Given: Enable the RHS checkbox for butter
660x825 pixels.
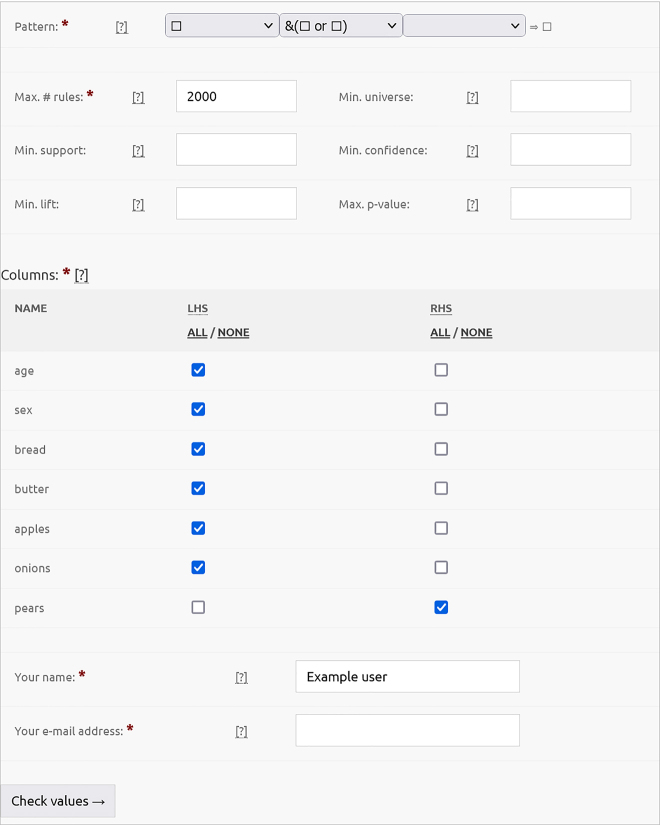Looking at the screenshot, I should coord(441,489).
